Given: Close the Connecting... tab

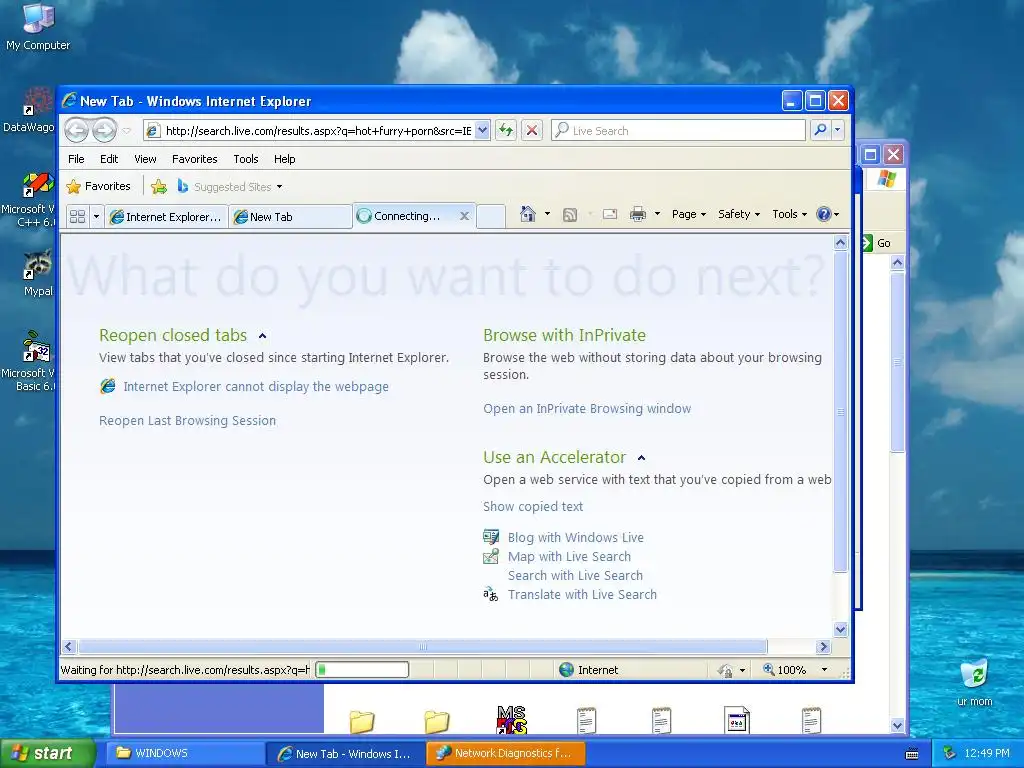Looking at the screenshot, I should coord(464,216).
